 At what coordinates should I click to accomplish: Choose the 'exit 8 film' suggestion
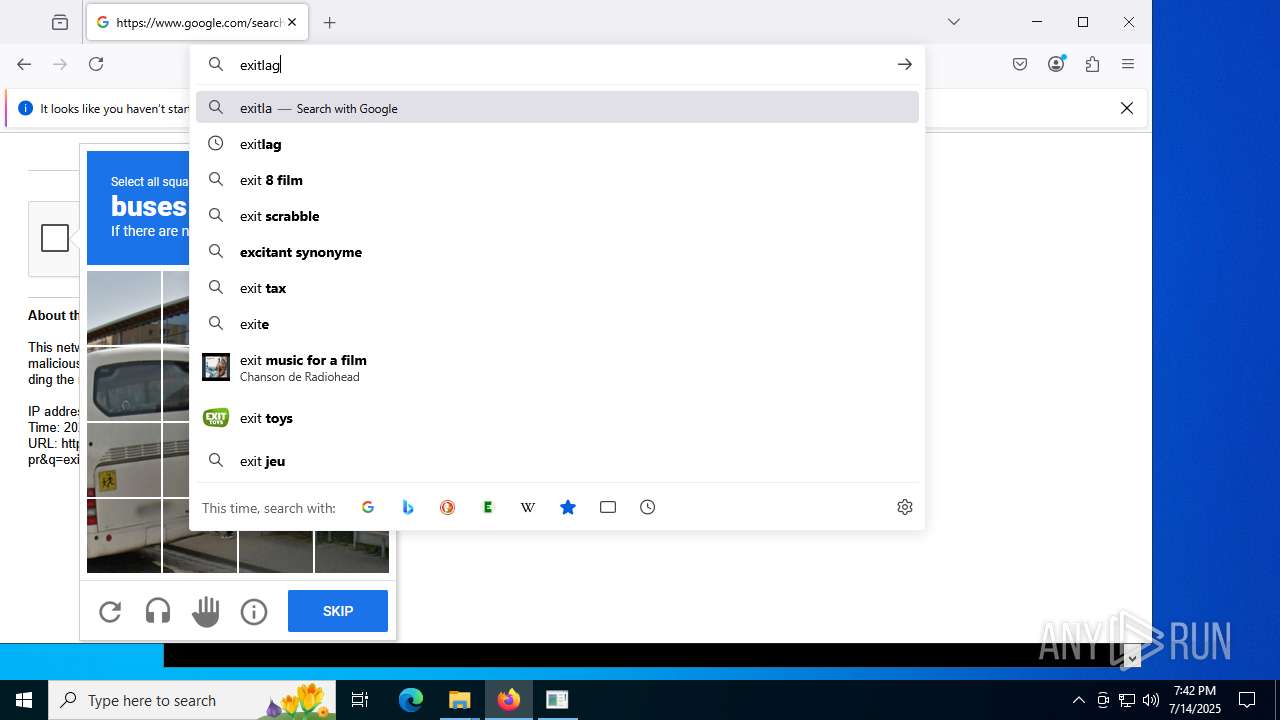click(557, 180)
